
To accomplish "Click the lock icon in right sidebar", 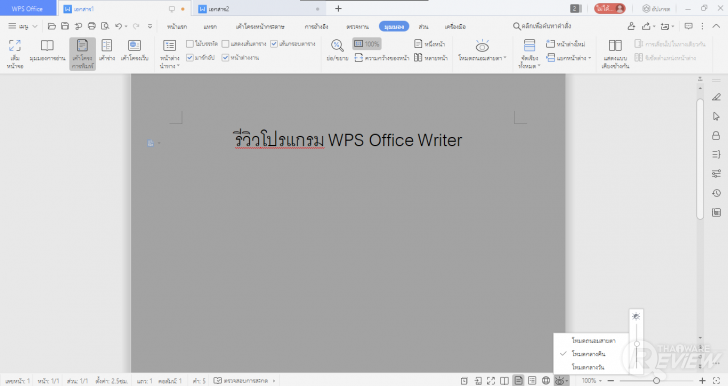I will [x=716, y=135].
